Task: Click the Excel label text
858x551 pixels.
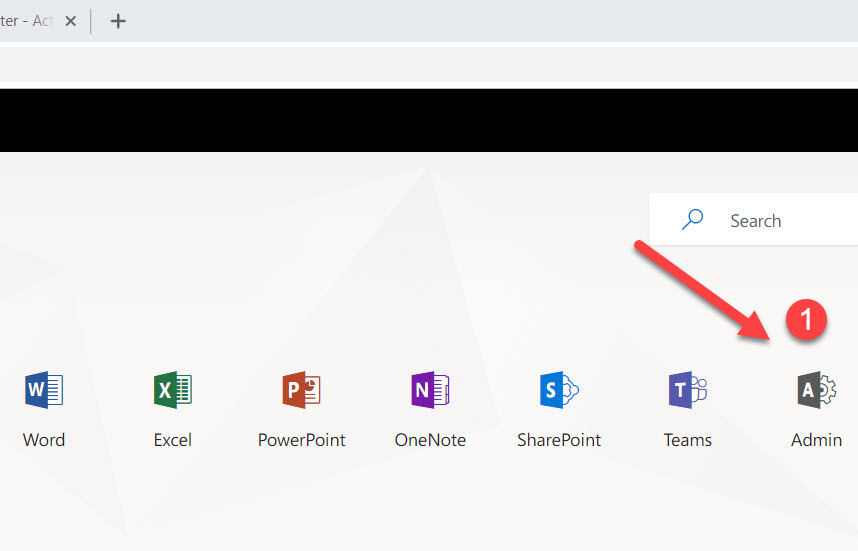Action: [173, 440]
